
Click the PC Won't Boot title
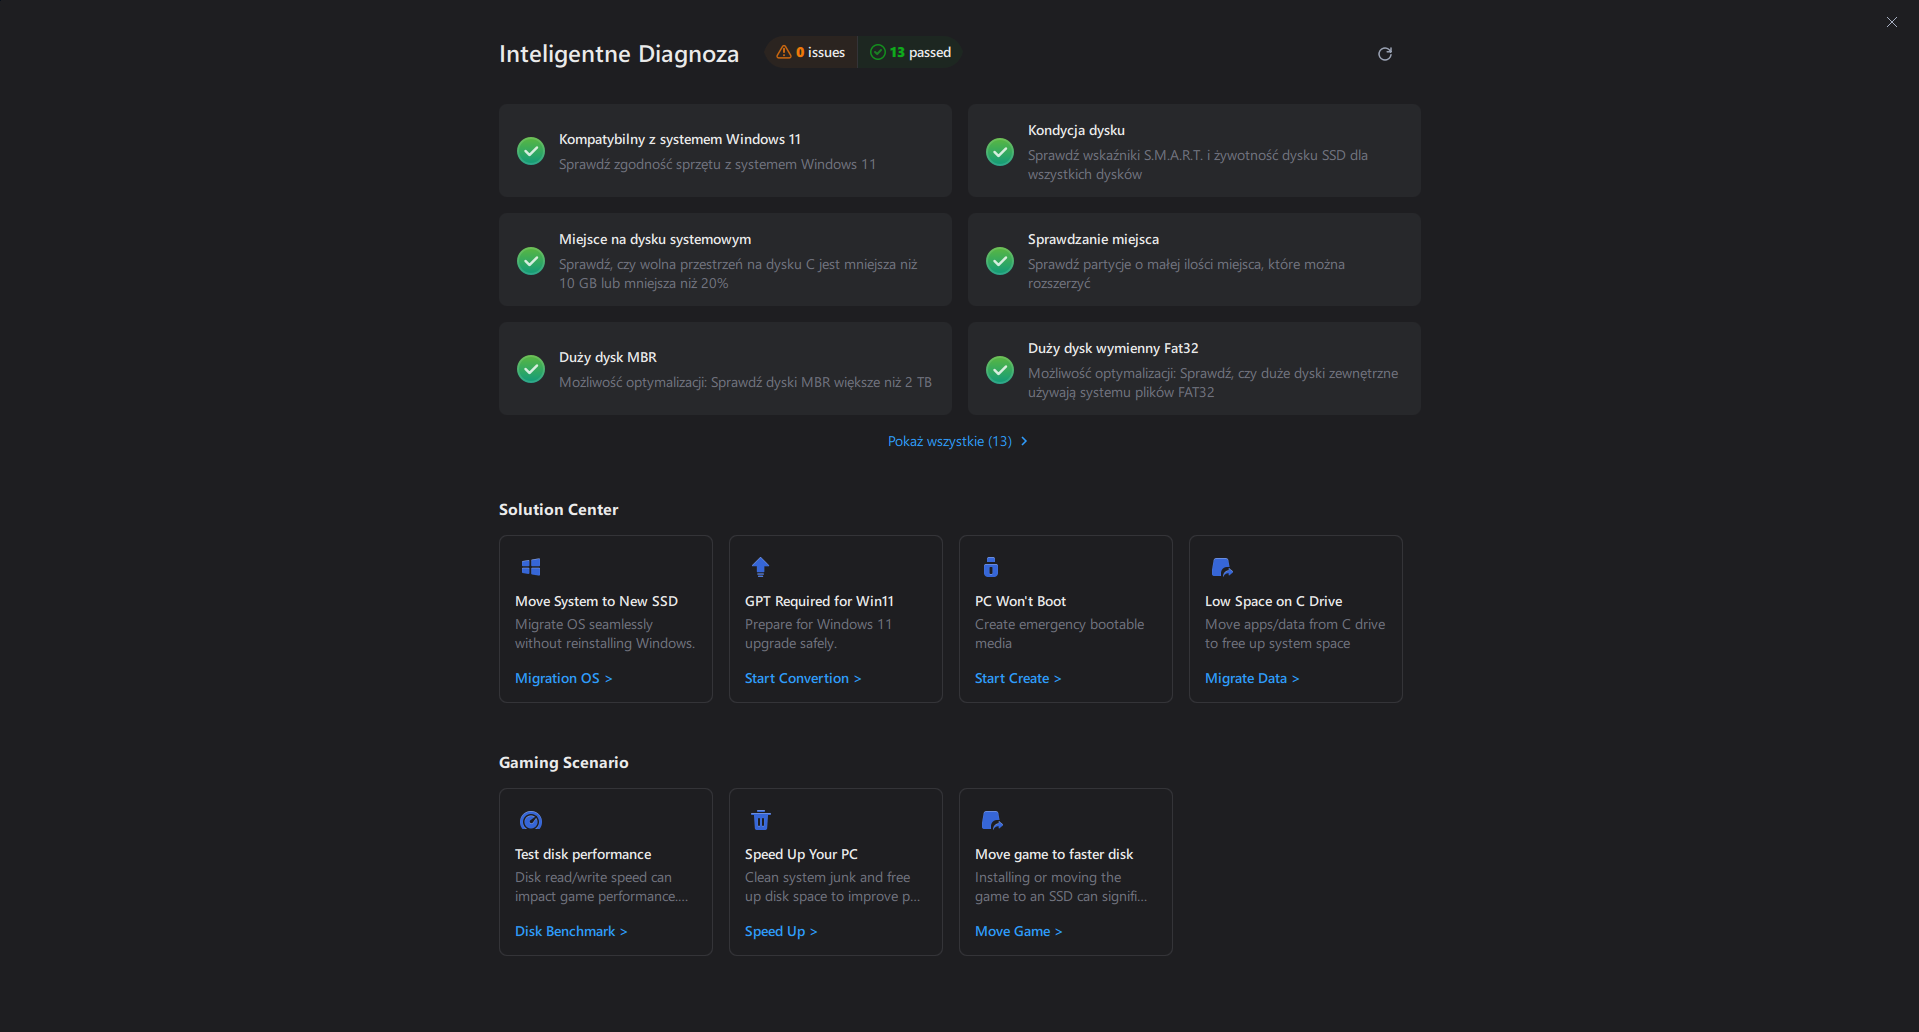(x=1020, y=601)
